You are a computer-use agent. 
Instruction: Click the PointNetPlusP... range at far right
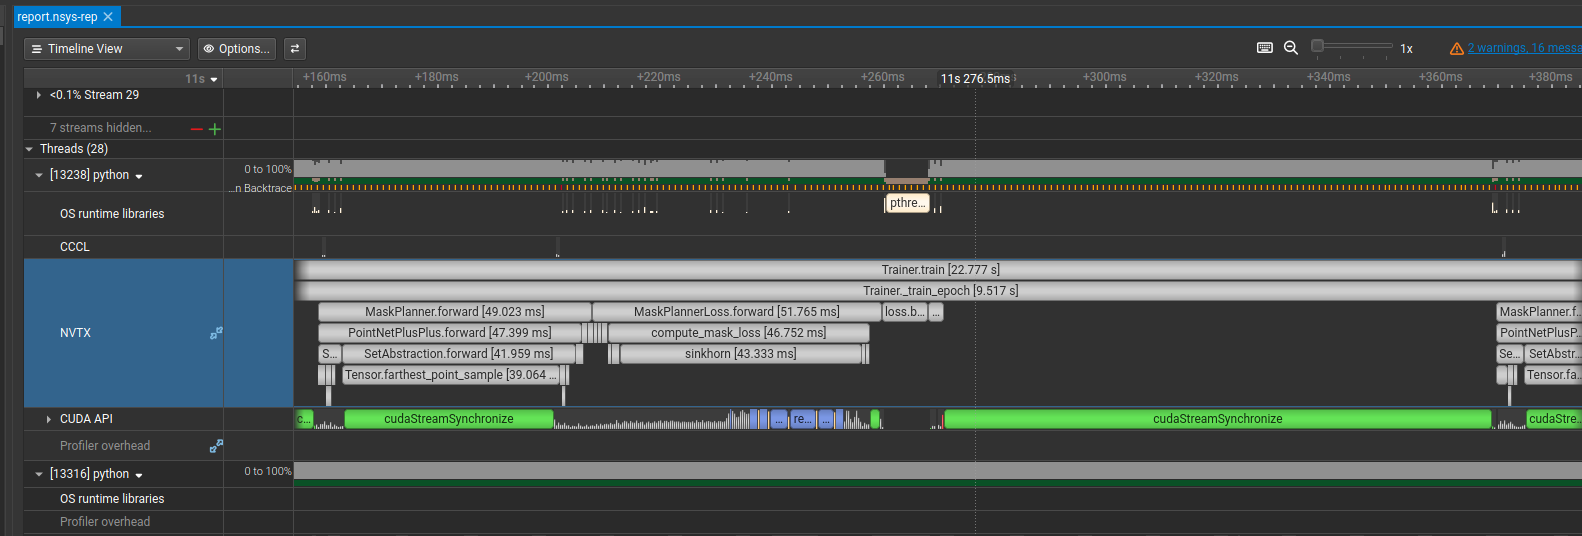1539,333
